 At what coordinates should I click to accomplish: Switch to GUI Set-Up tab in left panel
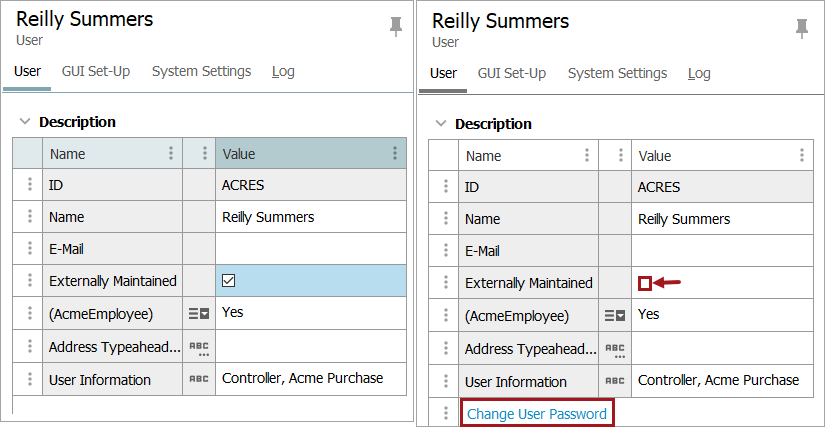pyautogui.click(x=96, y=71)
